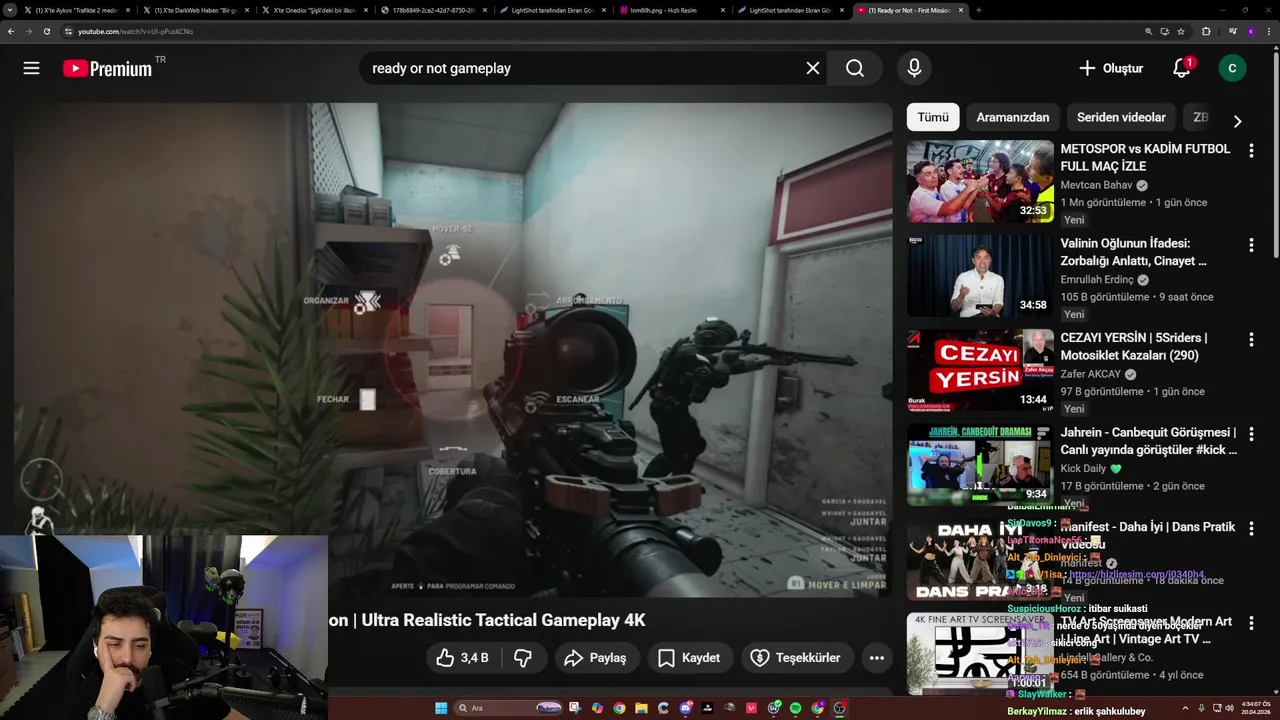Expand hidden system tray icons chevron

coord(1186,707)
